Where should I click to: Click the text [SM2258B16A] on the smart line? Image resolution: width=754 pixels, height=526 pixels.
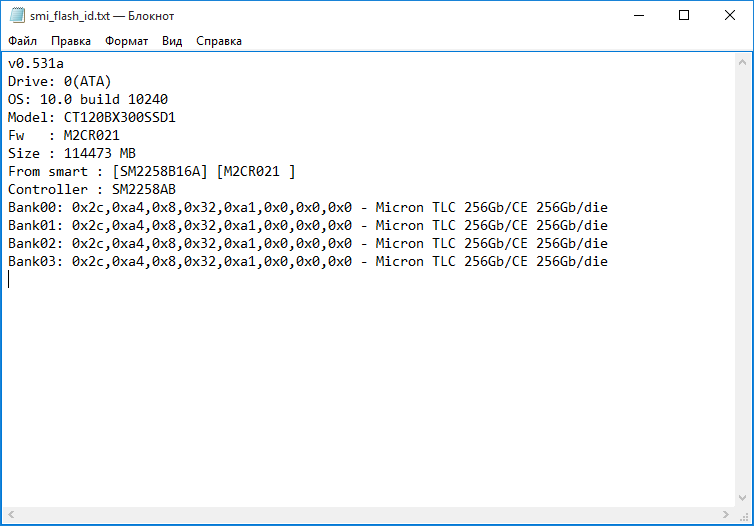[x=160, y=172]
